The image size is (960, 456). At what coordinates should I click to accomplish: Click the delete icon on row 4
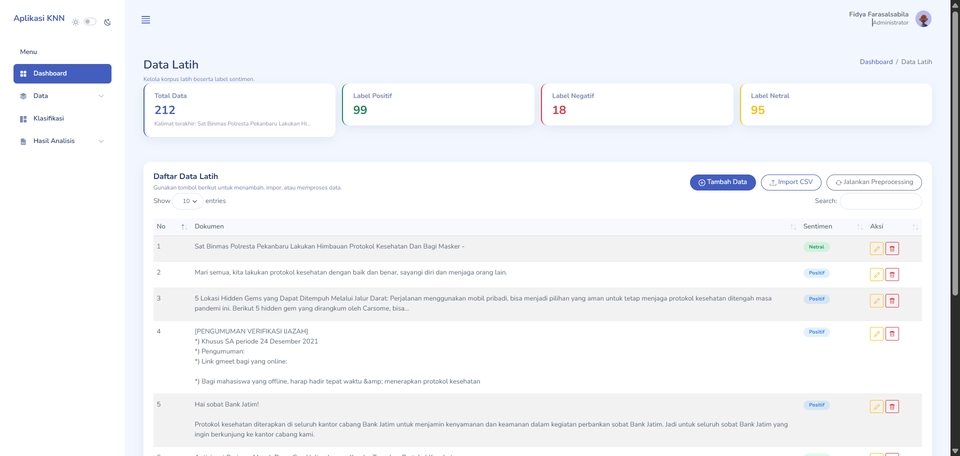point(892,334)
